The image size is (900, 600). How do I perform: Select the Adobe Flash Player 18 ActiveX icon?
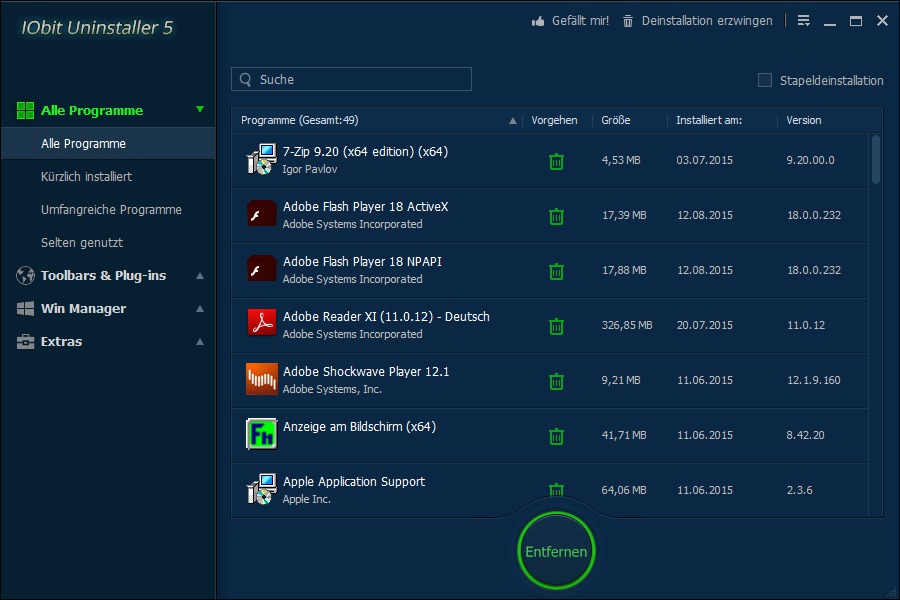[x=262, y=214]
